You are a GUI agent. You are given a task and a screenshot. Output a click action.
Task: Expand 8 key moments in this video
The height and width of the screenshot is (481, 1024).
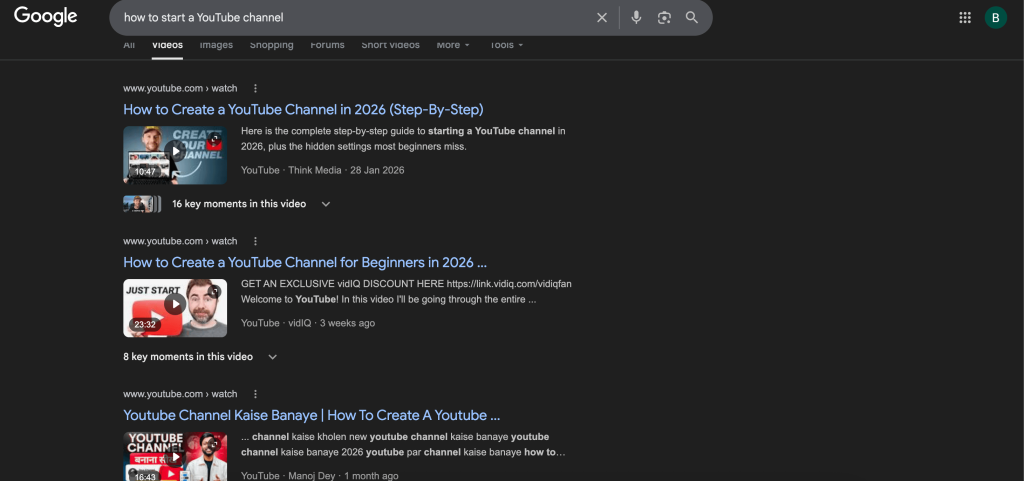click(200, 356)
